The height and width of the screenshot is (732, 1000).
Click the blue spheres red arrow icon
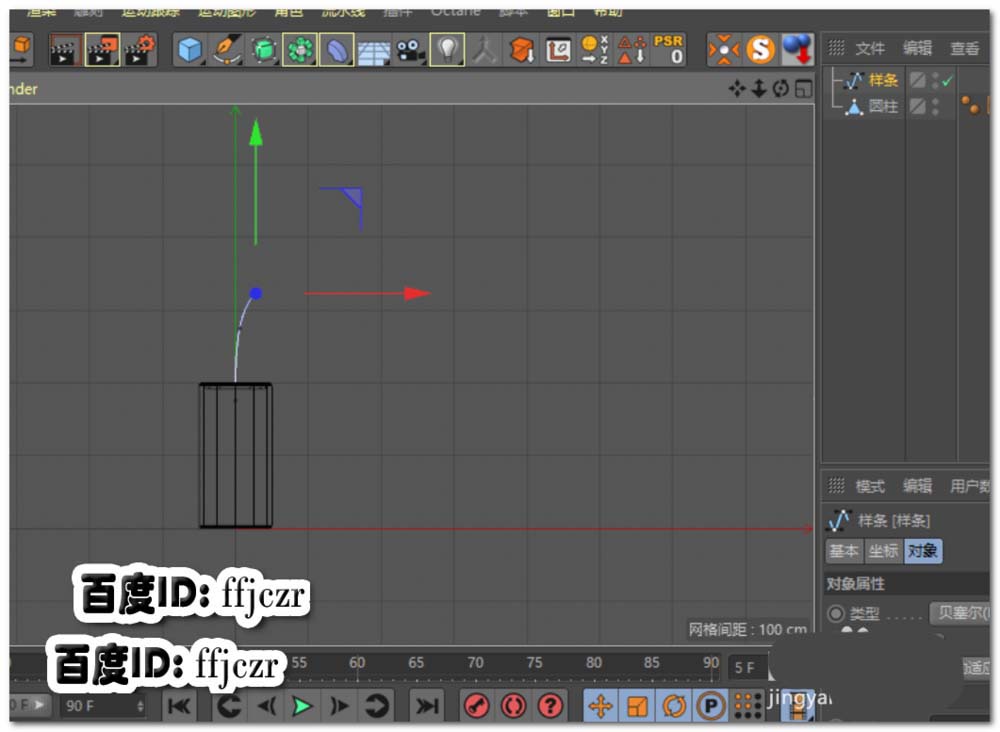pyautogui.click(x=797, y=50)
